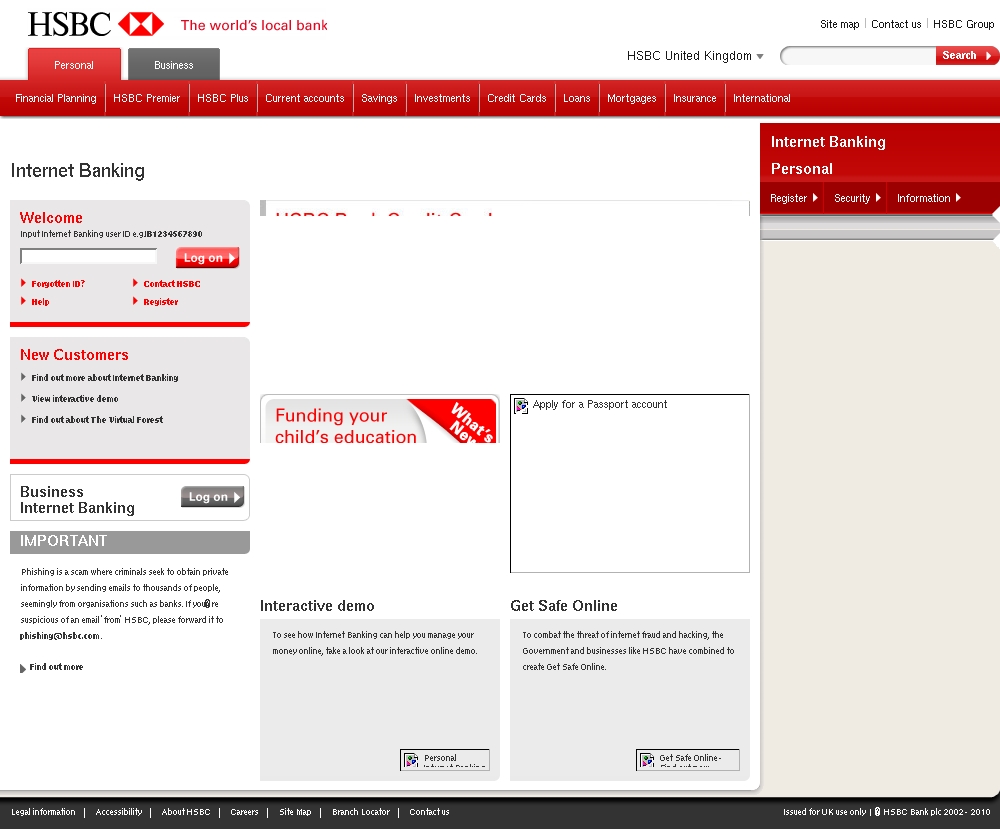Open the Help link in Welcome box
1000x829 pixels.
click(40, 302)
